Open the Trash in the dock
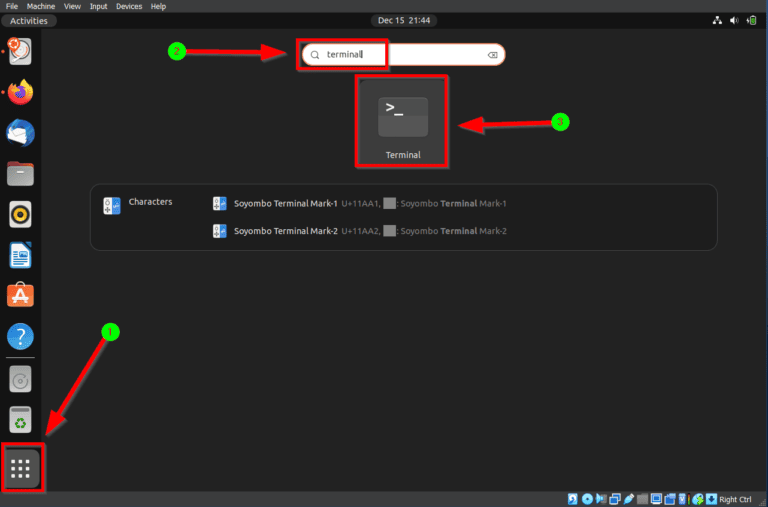 pyautogui.click(x=20, y=420)
